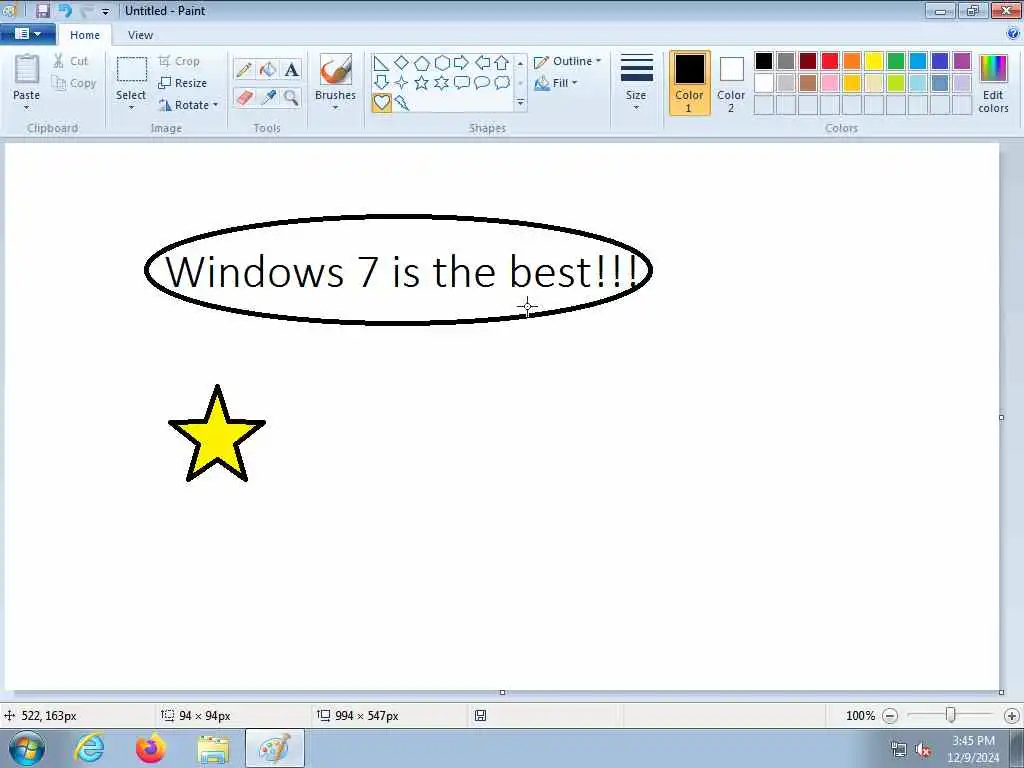Choose the oval callout shape

pos(482,83)
